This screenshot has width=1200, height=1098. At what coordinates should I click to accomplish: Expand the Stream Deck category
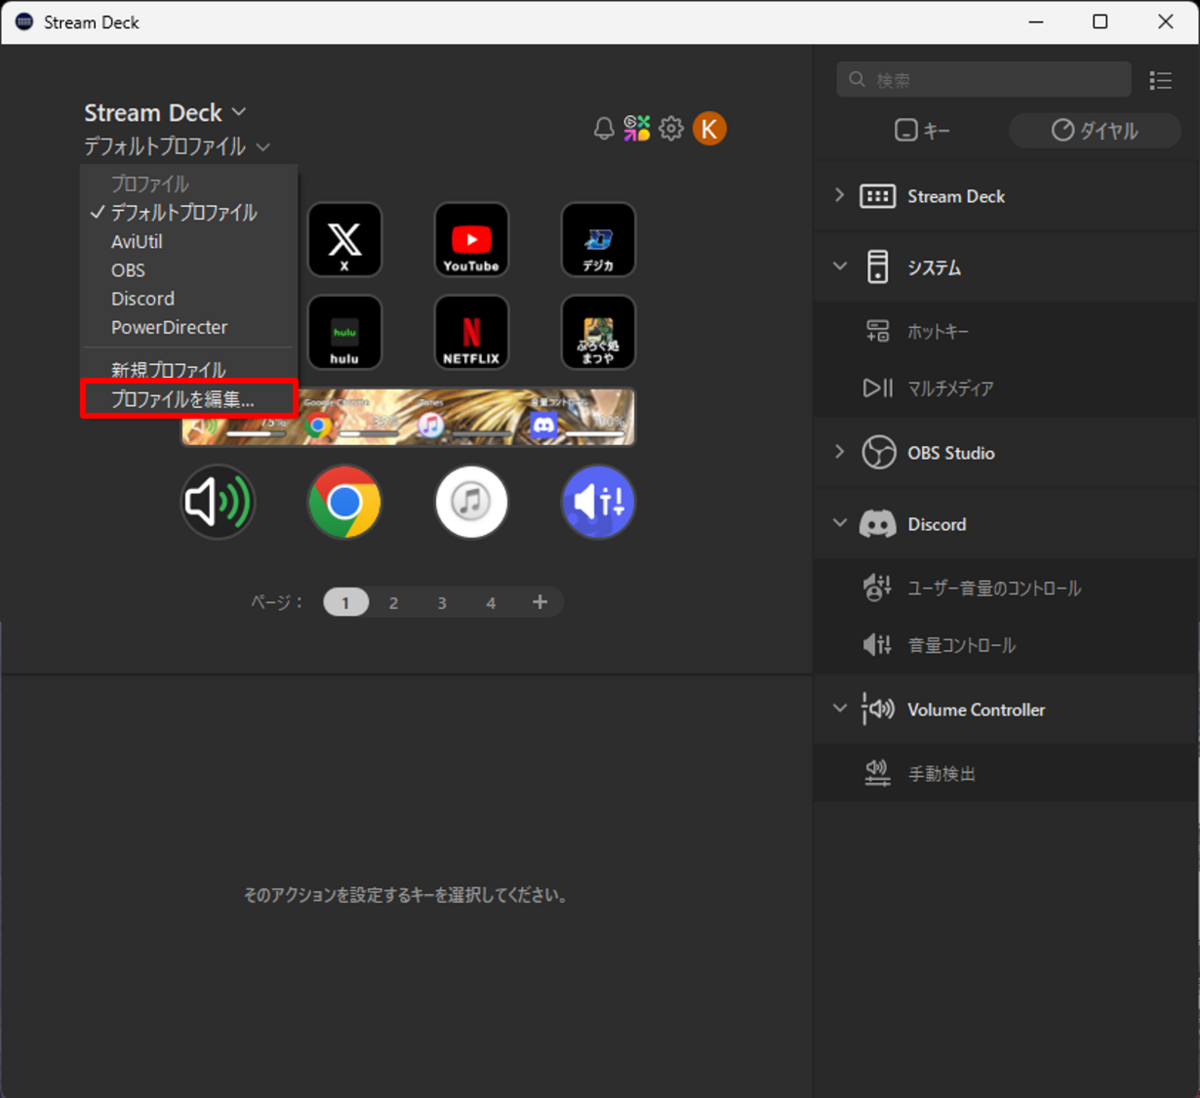click(839, 195)
